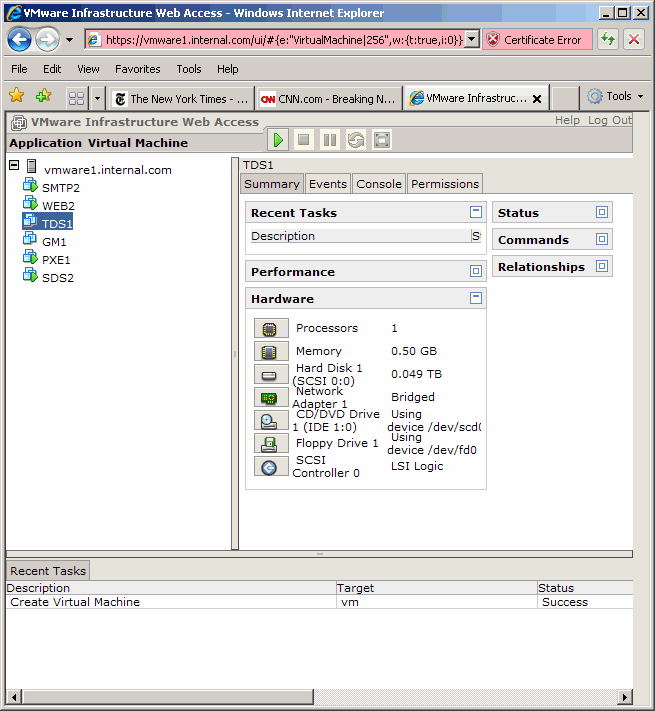This screenshot has height=711, width=655.
Task: Collapse the vmware1.internal.com tree node
Action: [14, 166]
